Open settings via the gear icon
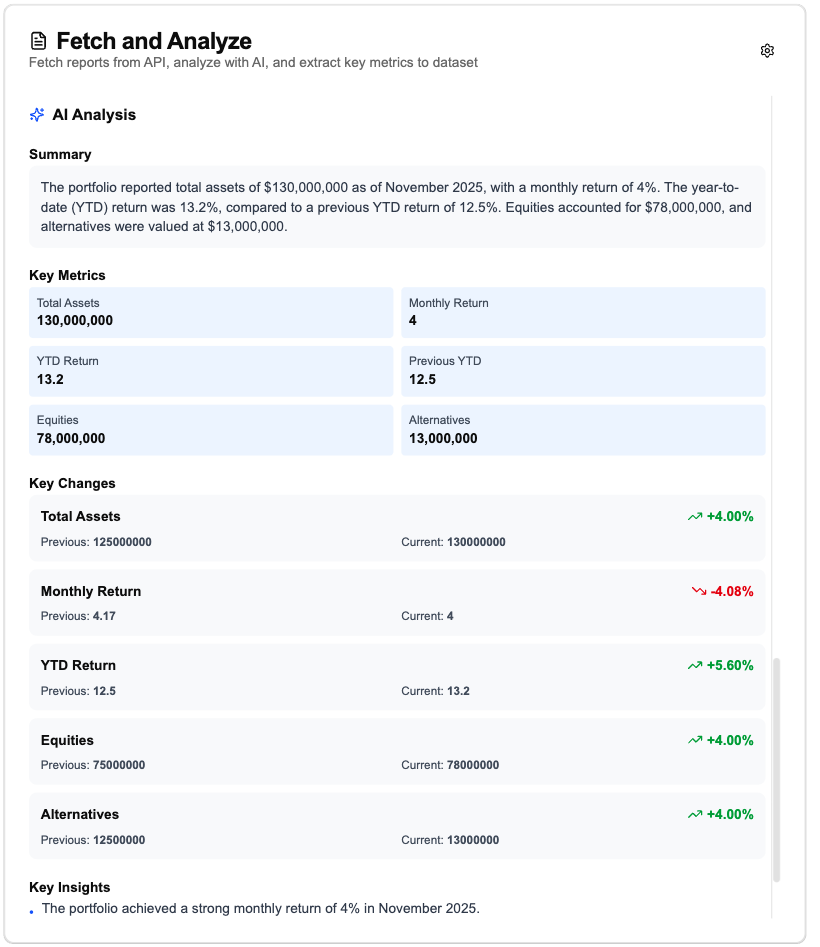Screen dimensions: 820x947 click(x=767, y=51)
